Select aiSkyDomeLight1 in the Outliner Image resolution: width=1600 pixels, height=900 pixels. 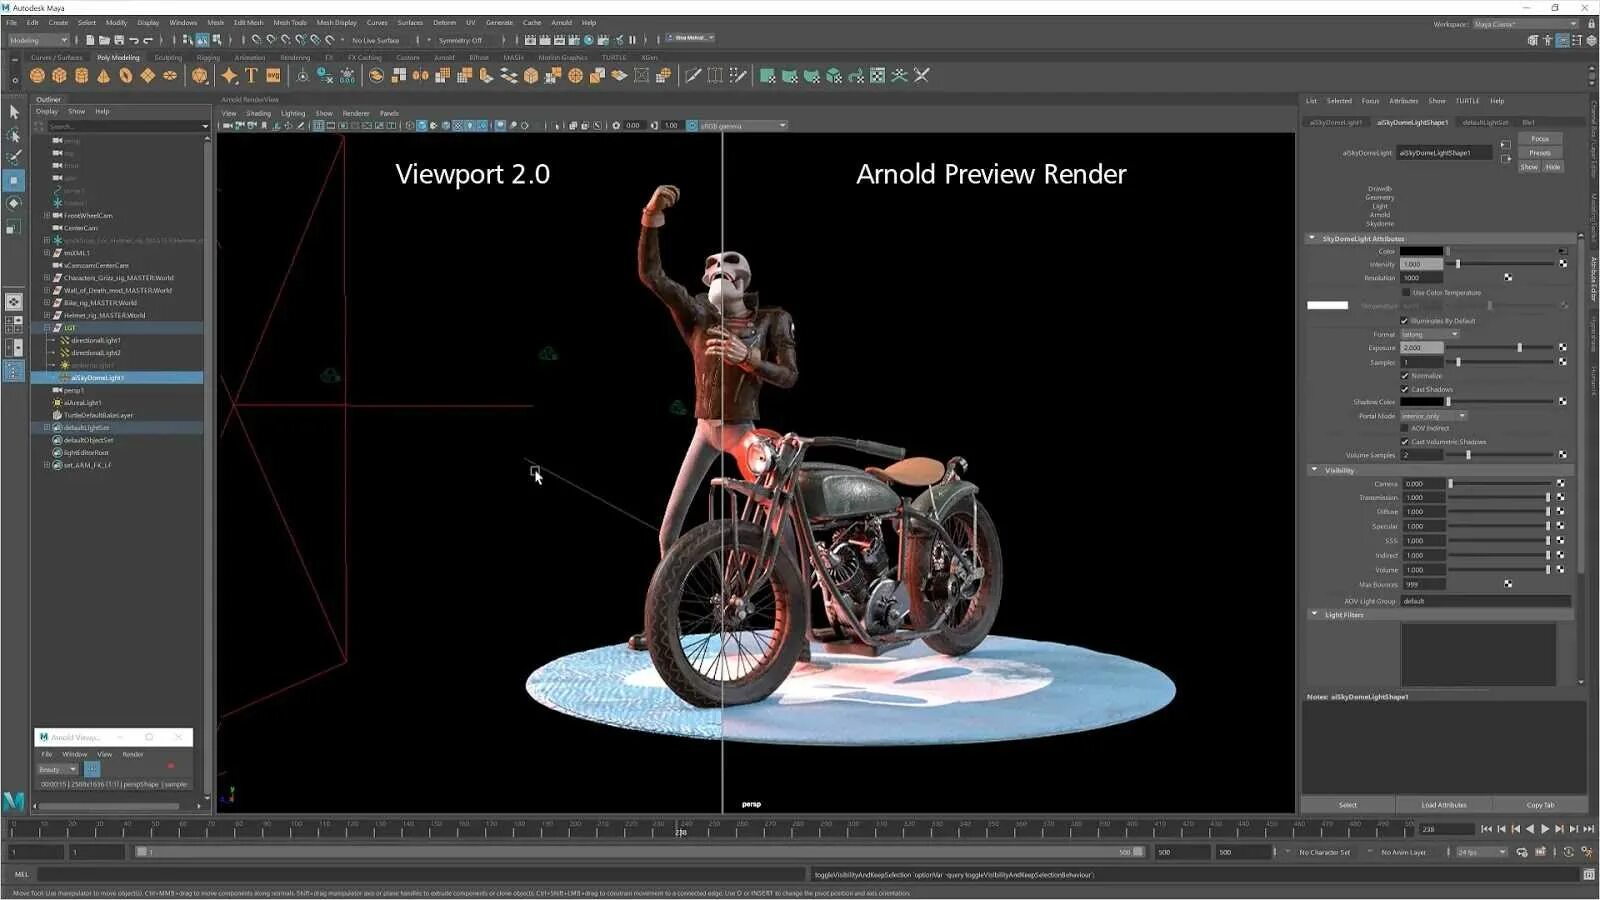(117, 378)
